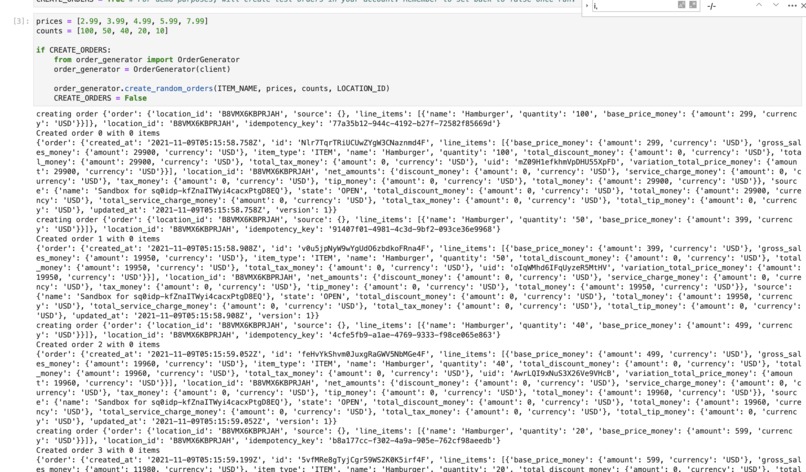Image resolution: width=806 pixels, height=472 pixels.
Task: Click the 'if CREATE_ORDERS:' line
Action: click(73, 50)
